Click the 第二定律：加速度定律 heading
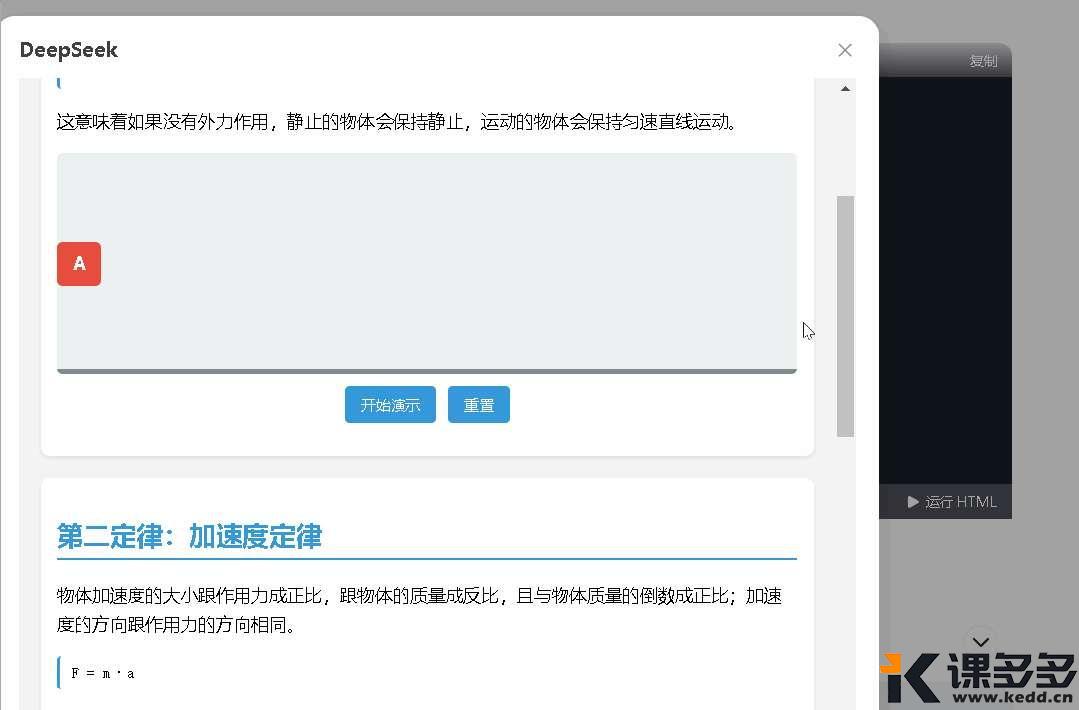The width and height of the screenshot is (1079, 710). pos(190,536)
